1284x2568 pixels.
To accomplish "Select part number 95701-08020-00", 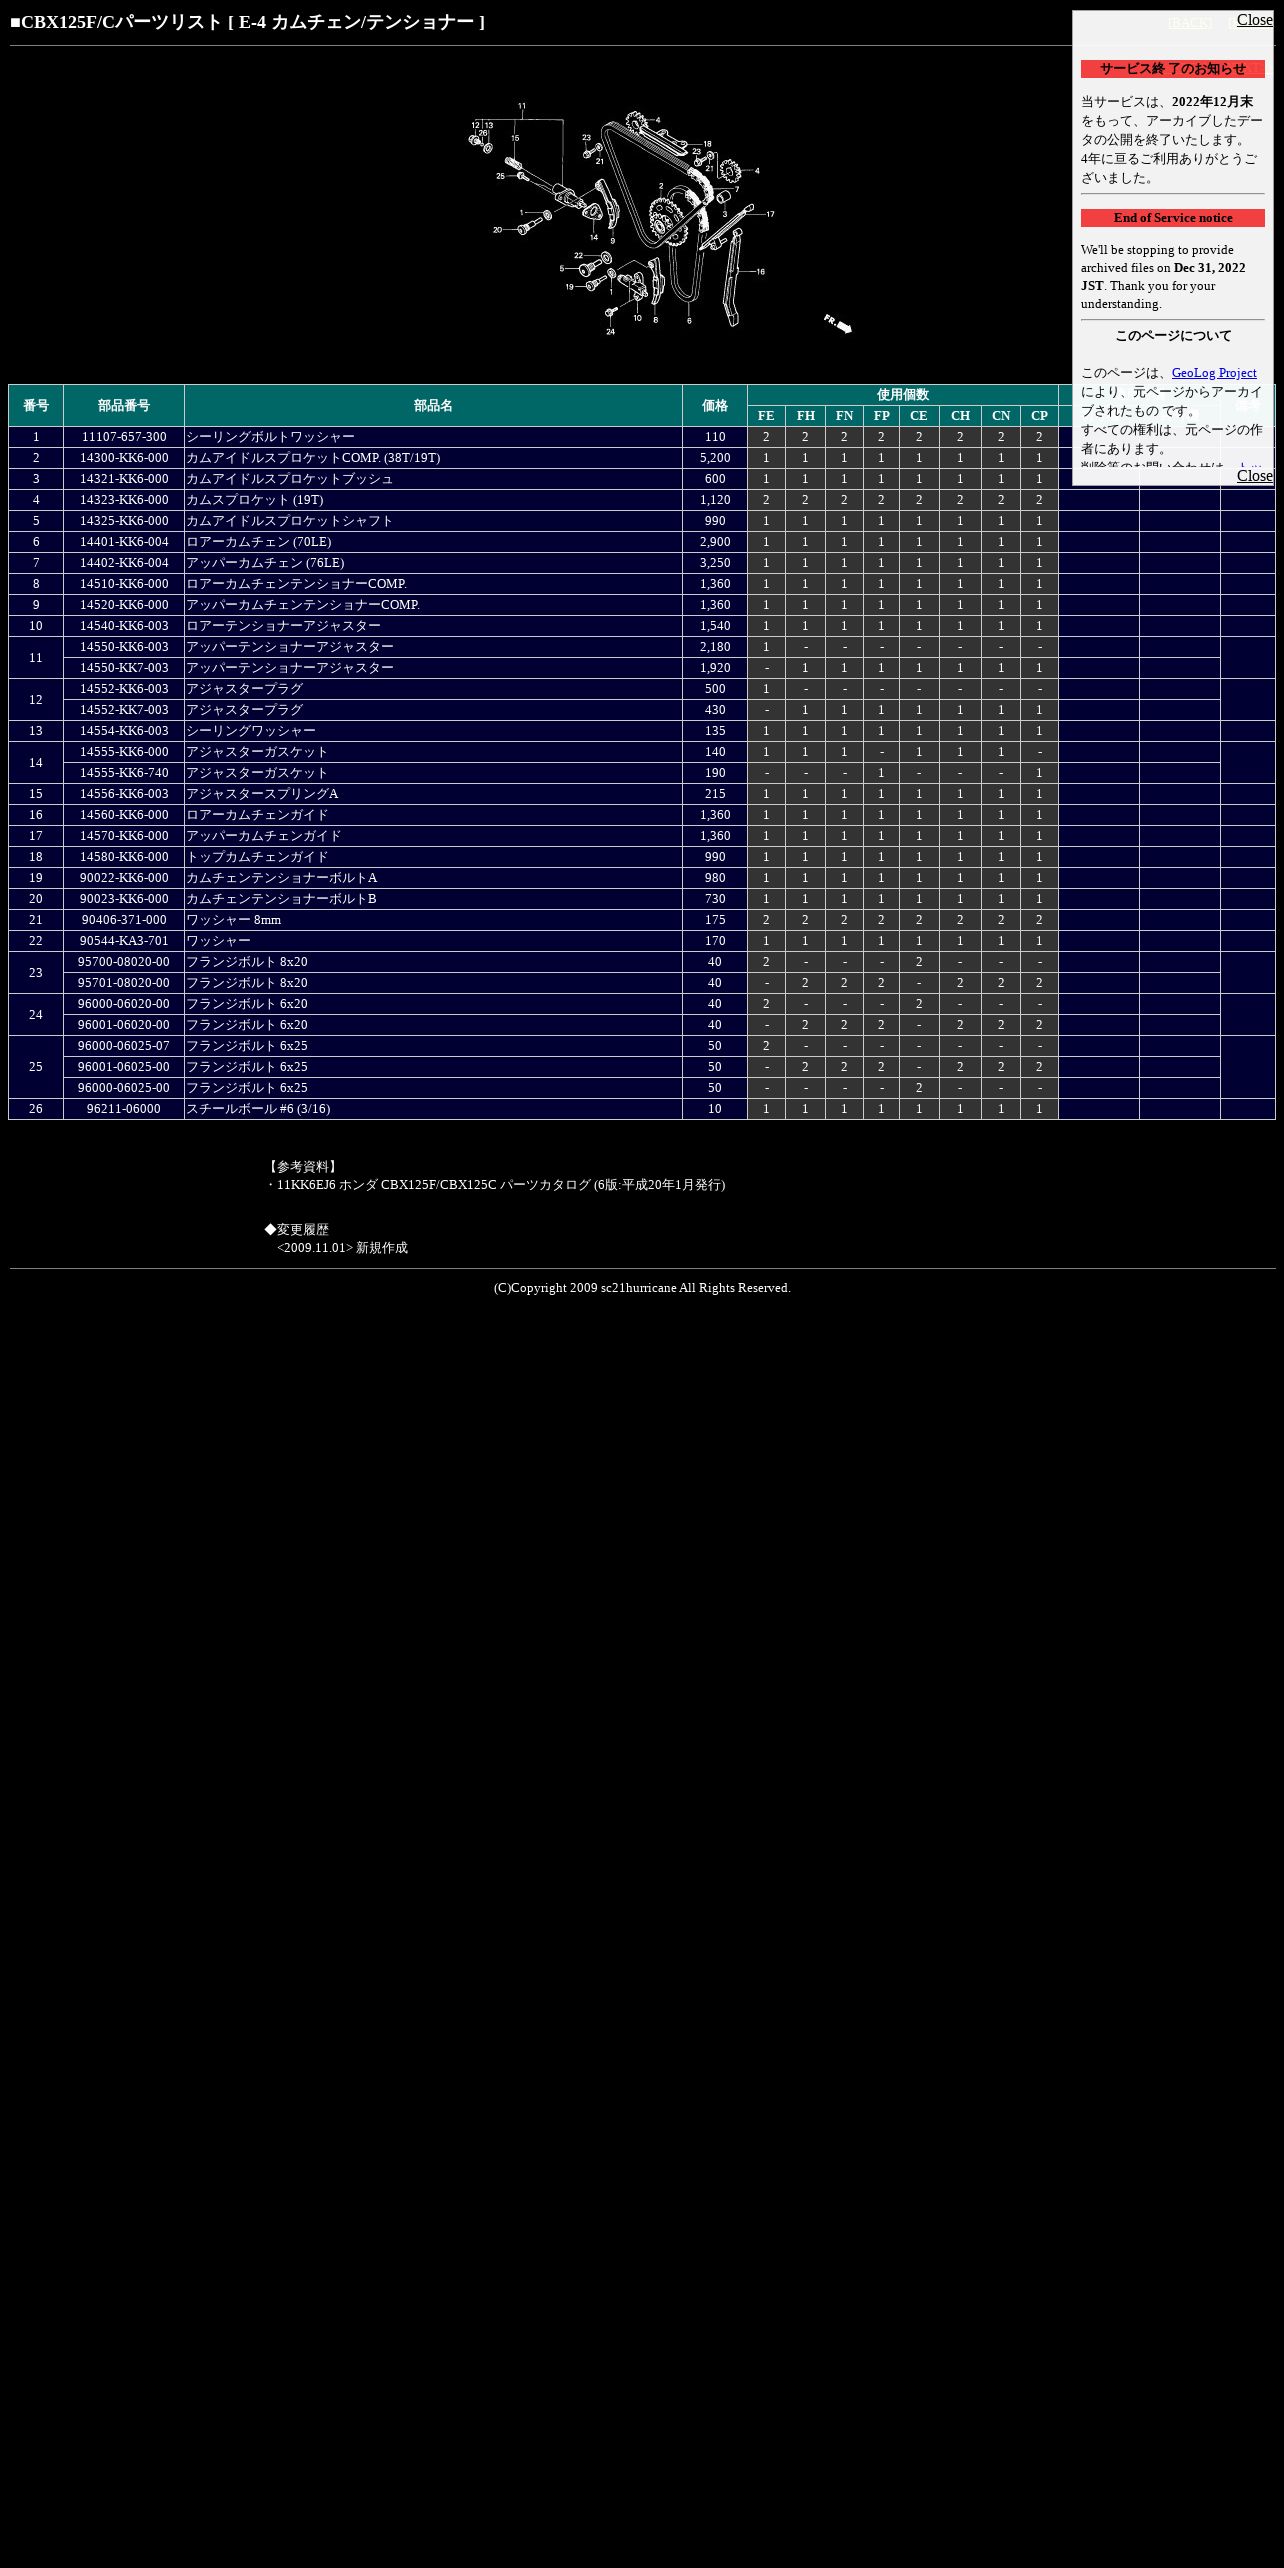I will point(124,983).
